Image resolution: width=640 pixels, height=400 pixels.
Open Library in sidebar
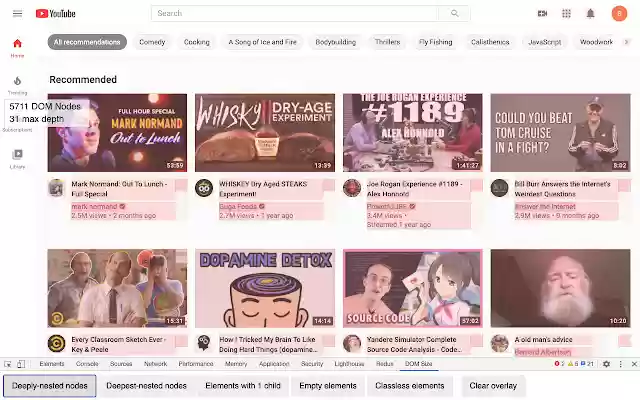point(17,159)
